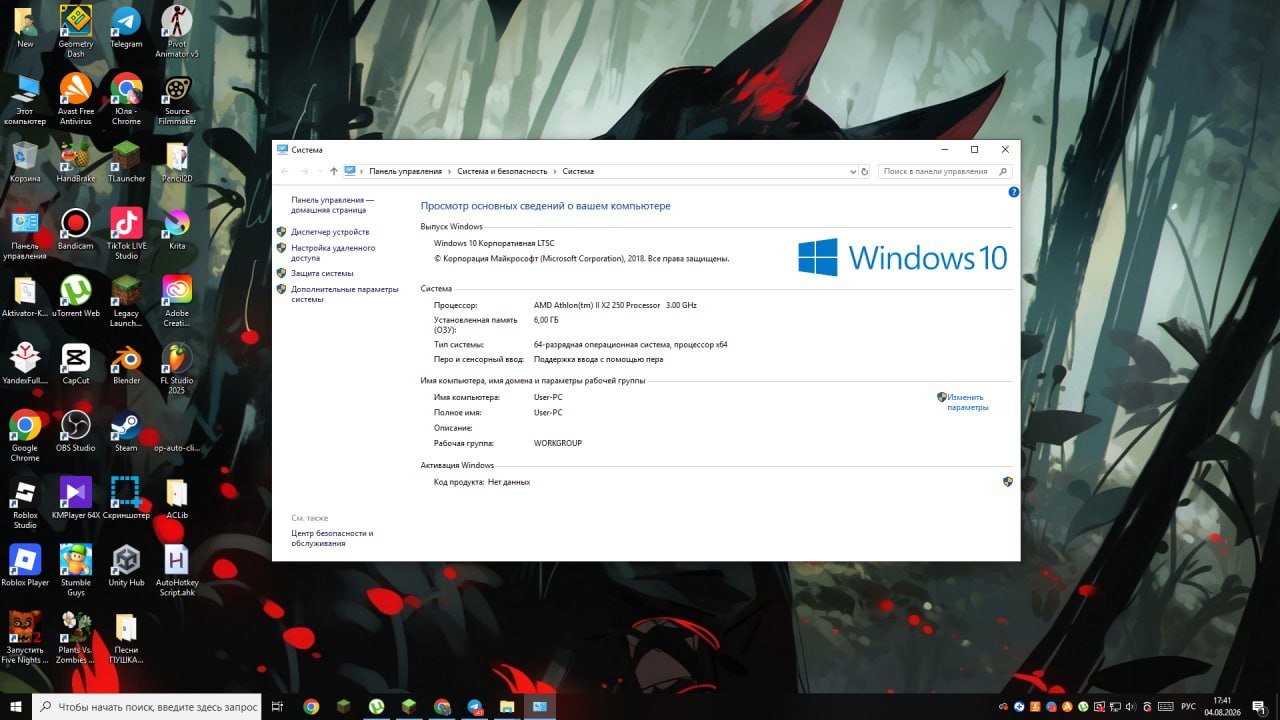Select the Roblox Studio desktop icon
Viewport: 1280px width, 720px height.
pyautogui.click(x=25, y=502)
